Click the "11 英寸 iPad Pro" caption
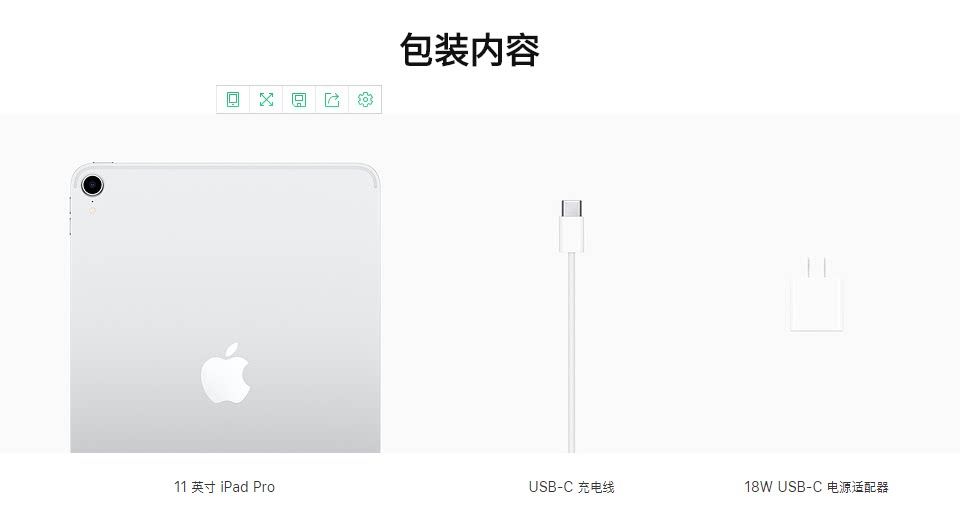 [225, 487]
